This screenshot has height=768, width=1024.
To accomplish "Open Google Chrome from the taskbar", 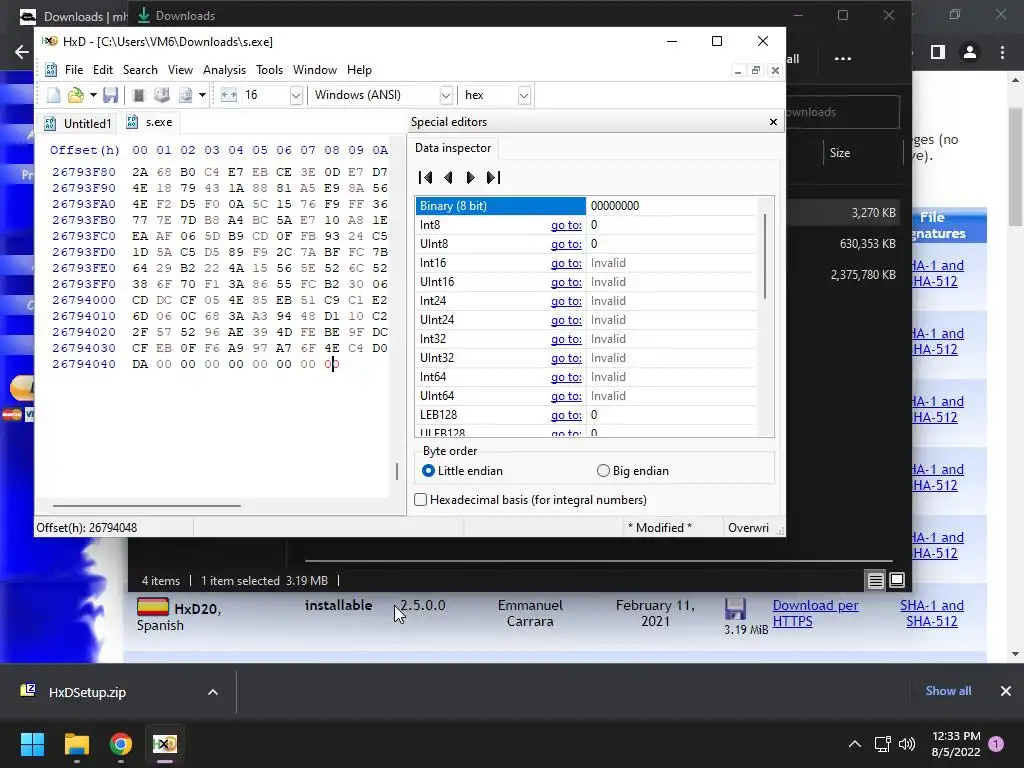I will tap(121, 744).
